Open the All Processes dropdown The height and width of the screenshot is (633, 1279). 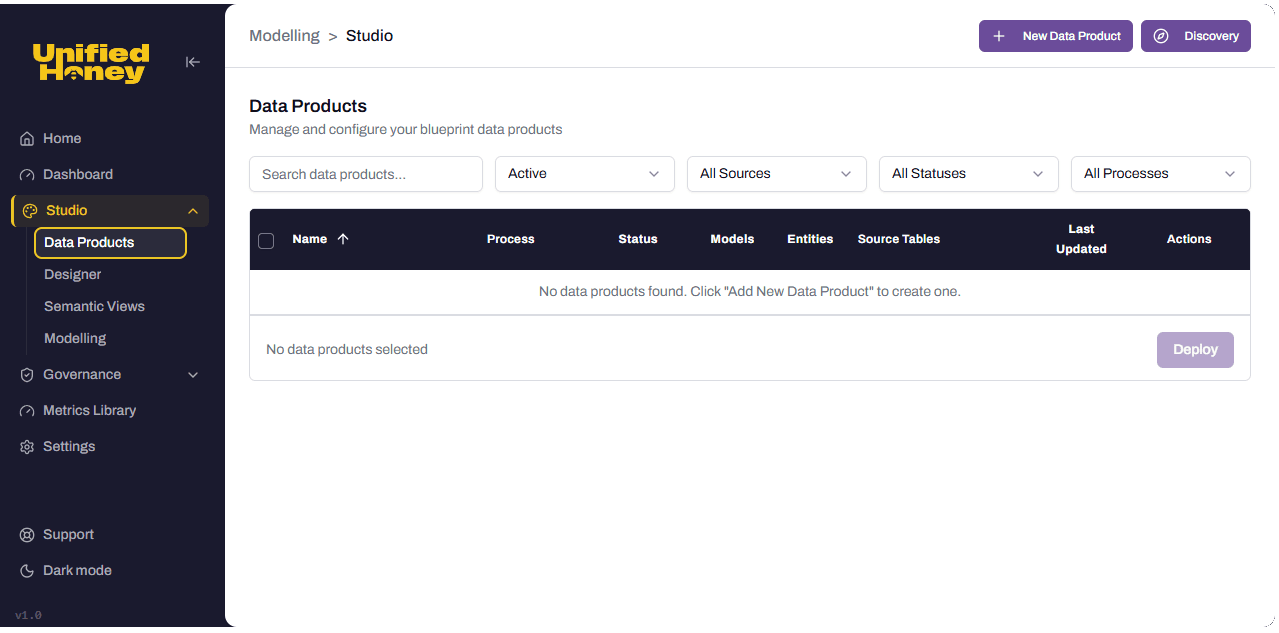[1161, 174]
